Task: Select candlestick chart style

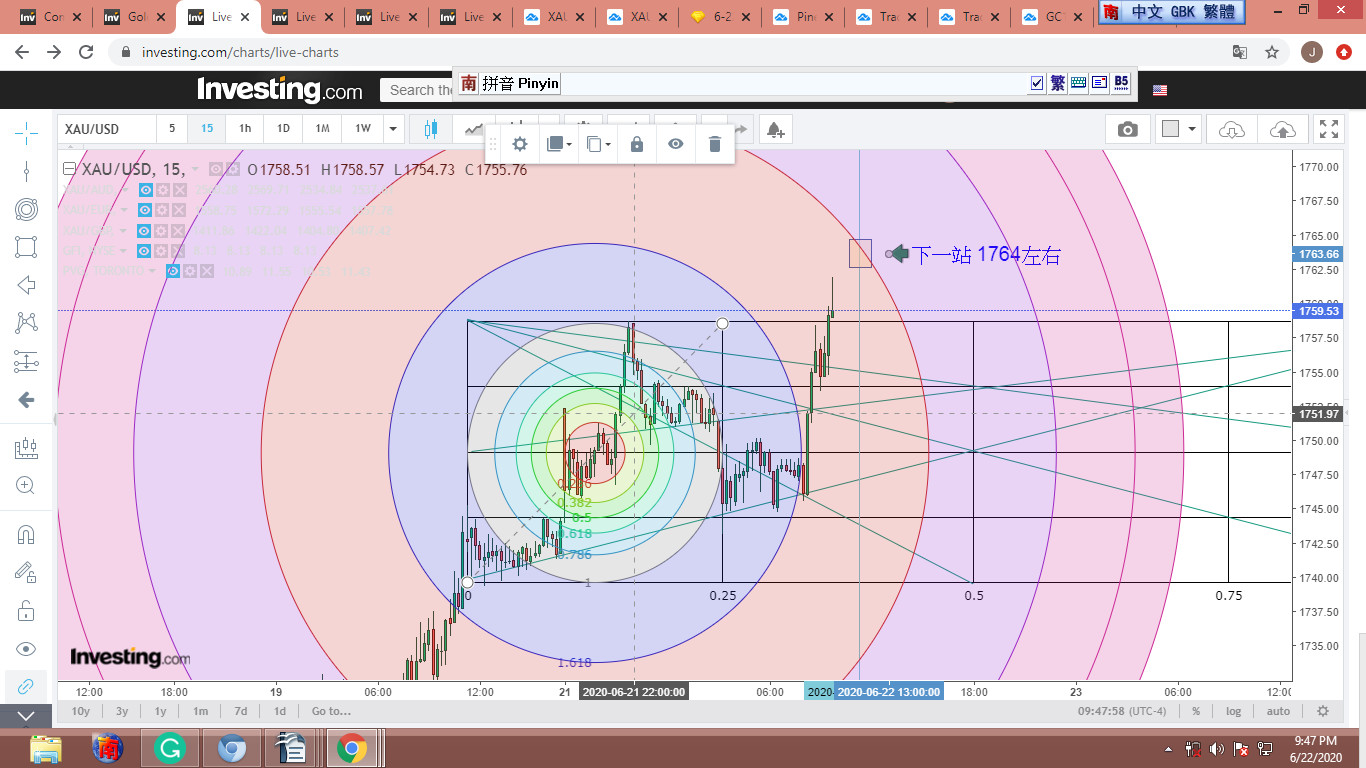Action: coord(432,129)
